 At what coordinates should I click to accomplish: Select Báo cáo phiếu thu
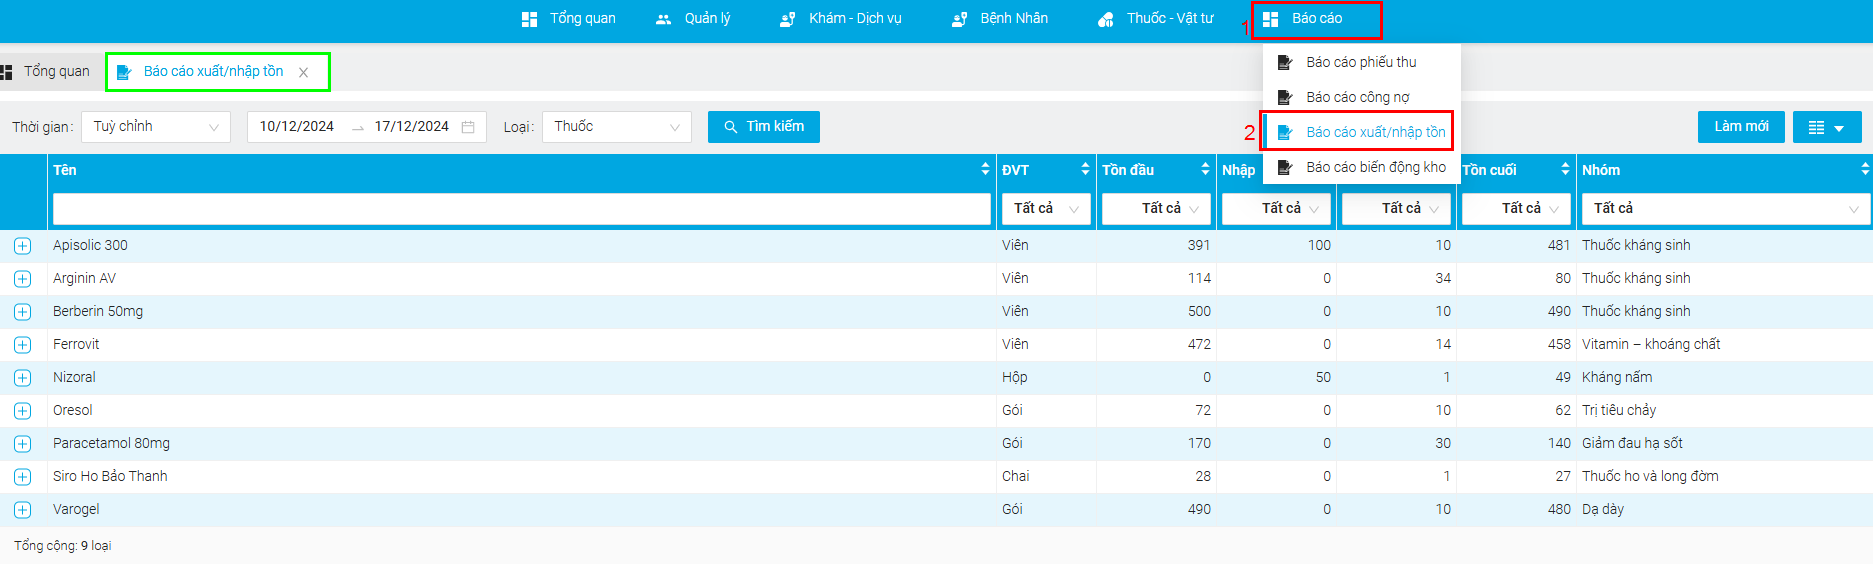pyautogui.click(x=1362, y=62)
